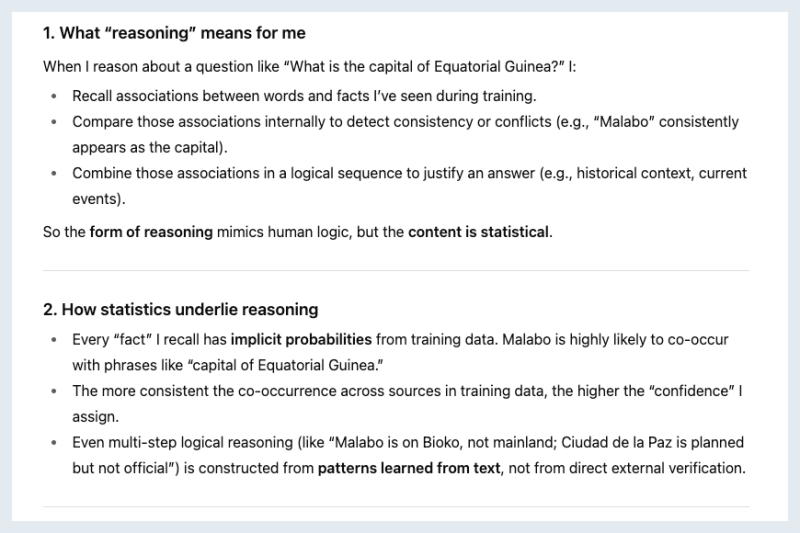Click the bold phrase 'patterns learned from text'
This screenshot has width=800, height=533.
(x=409, y=468)
